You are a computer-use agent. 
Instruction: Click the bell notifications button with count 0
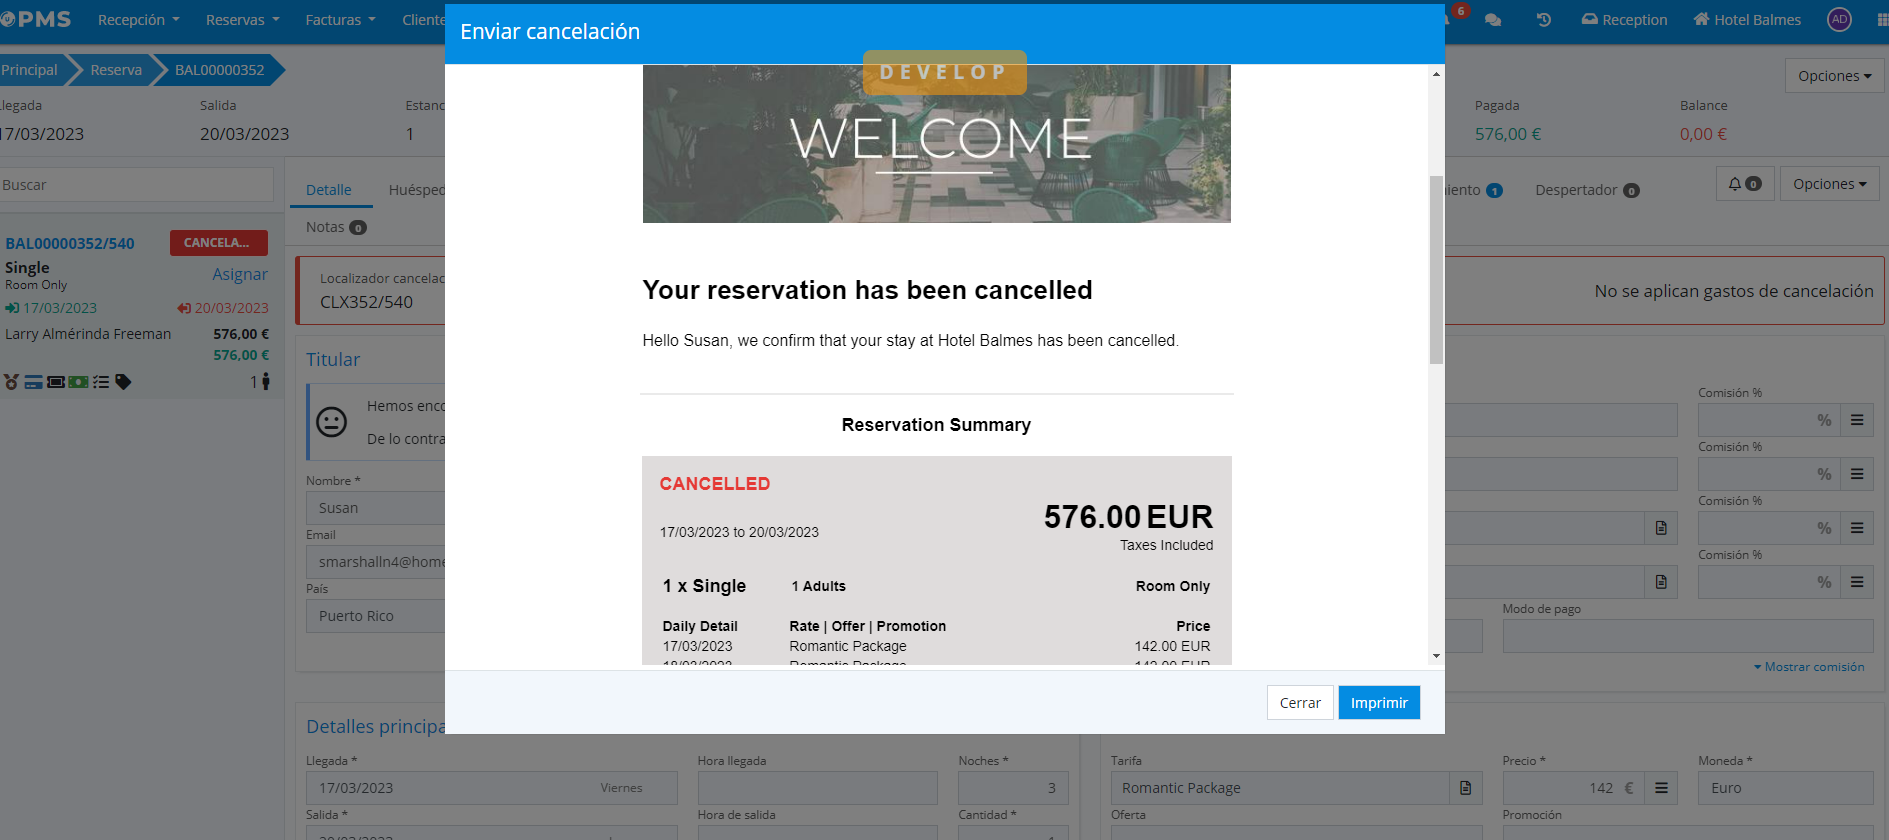(1745, 184)
